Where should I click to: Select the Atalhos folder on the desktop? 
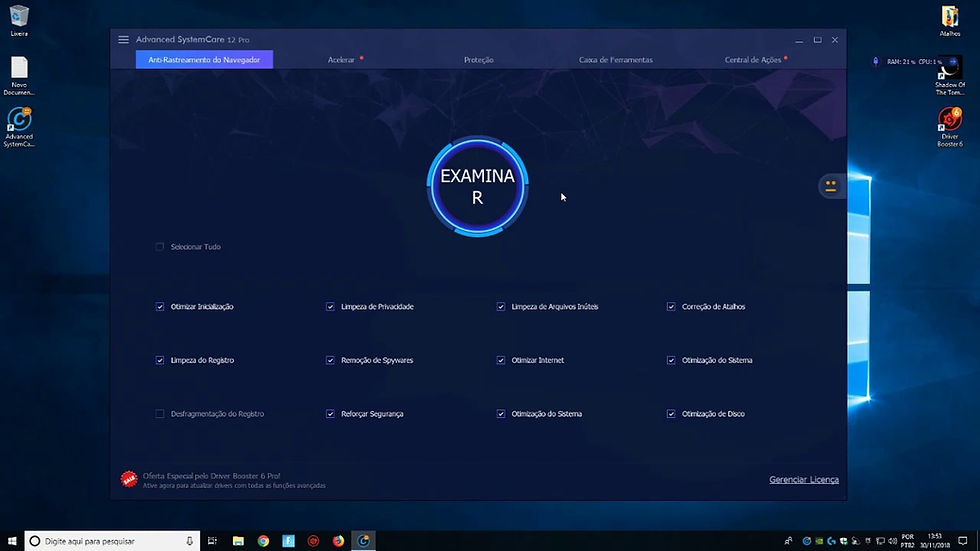949,21
